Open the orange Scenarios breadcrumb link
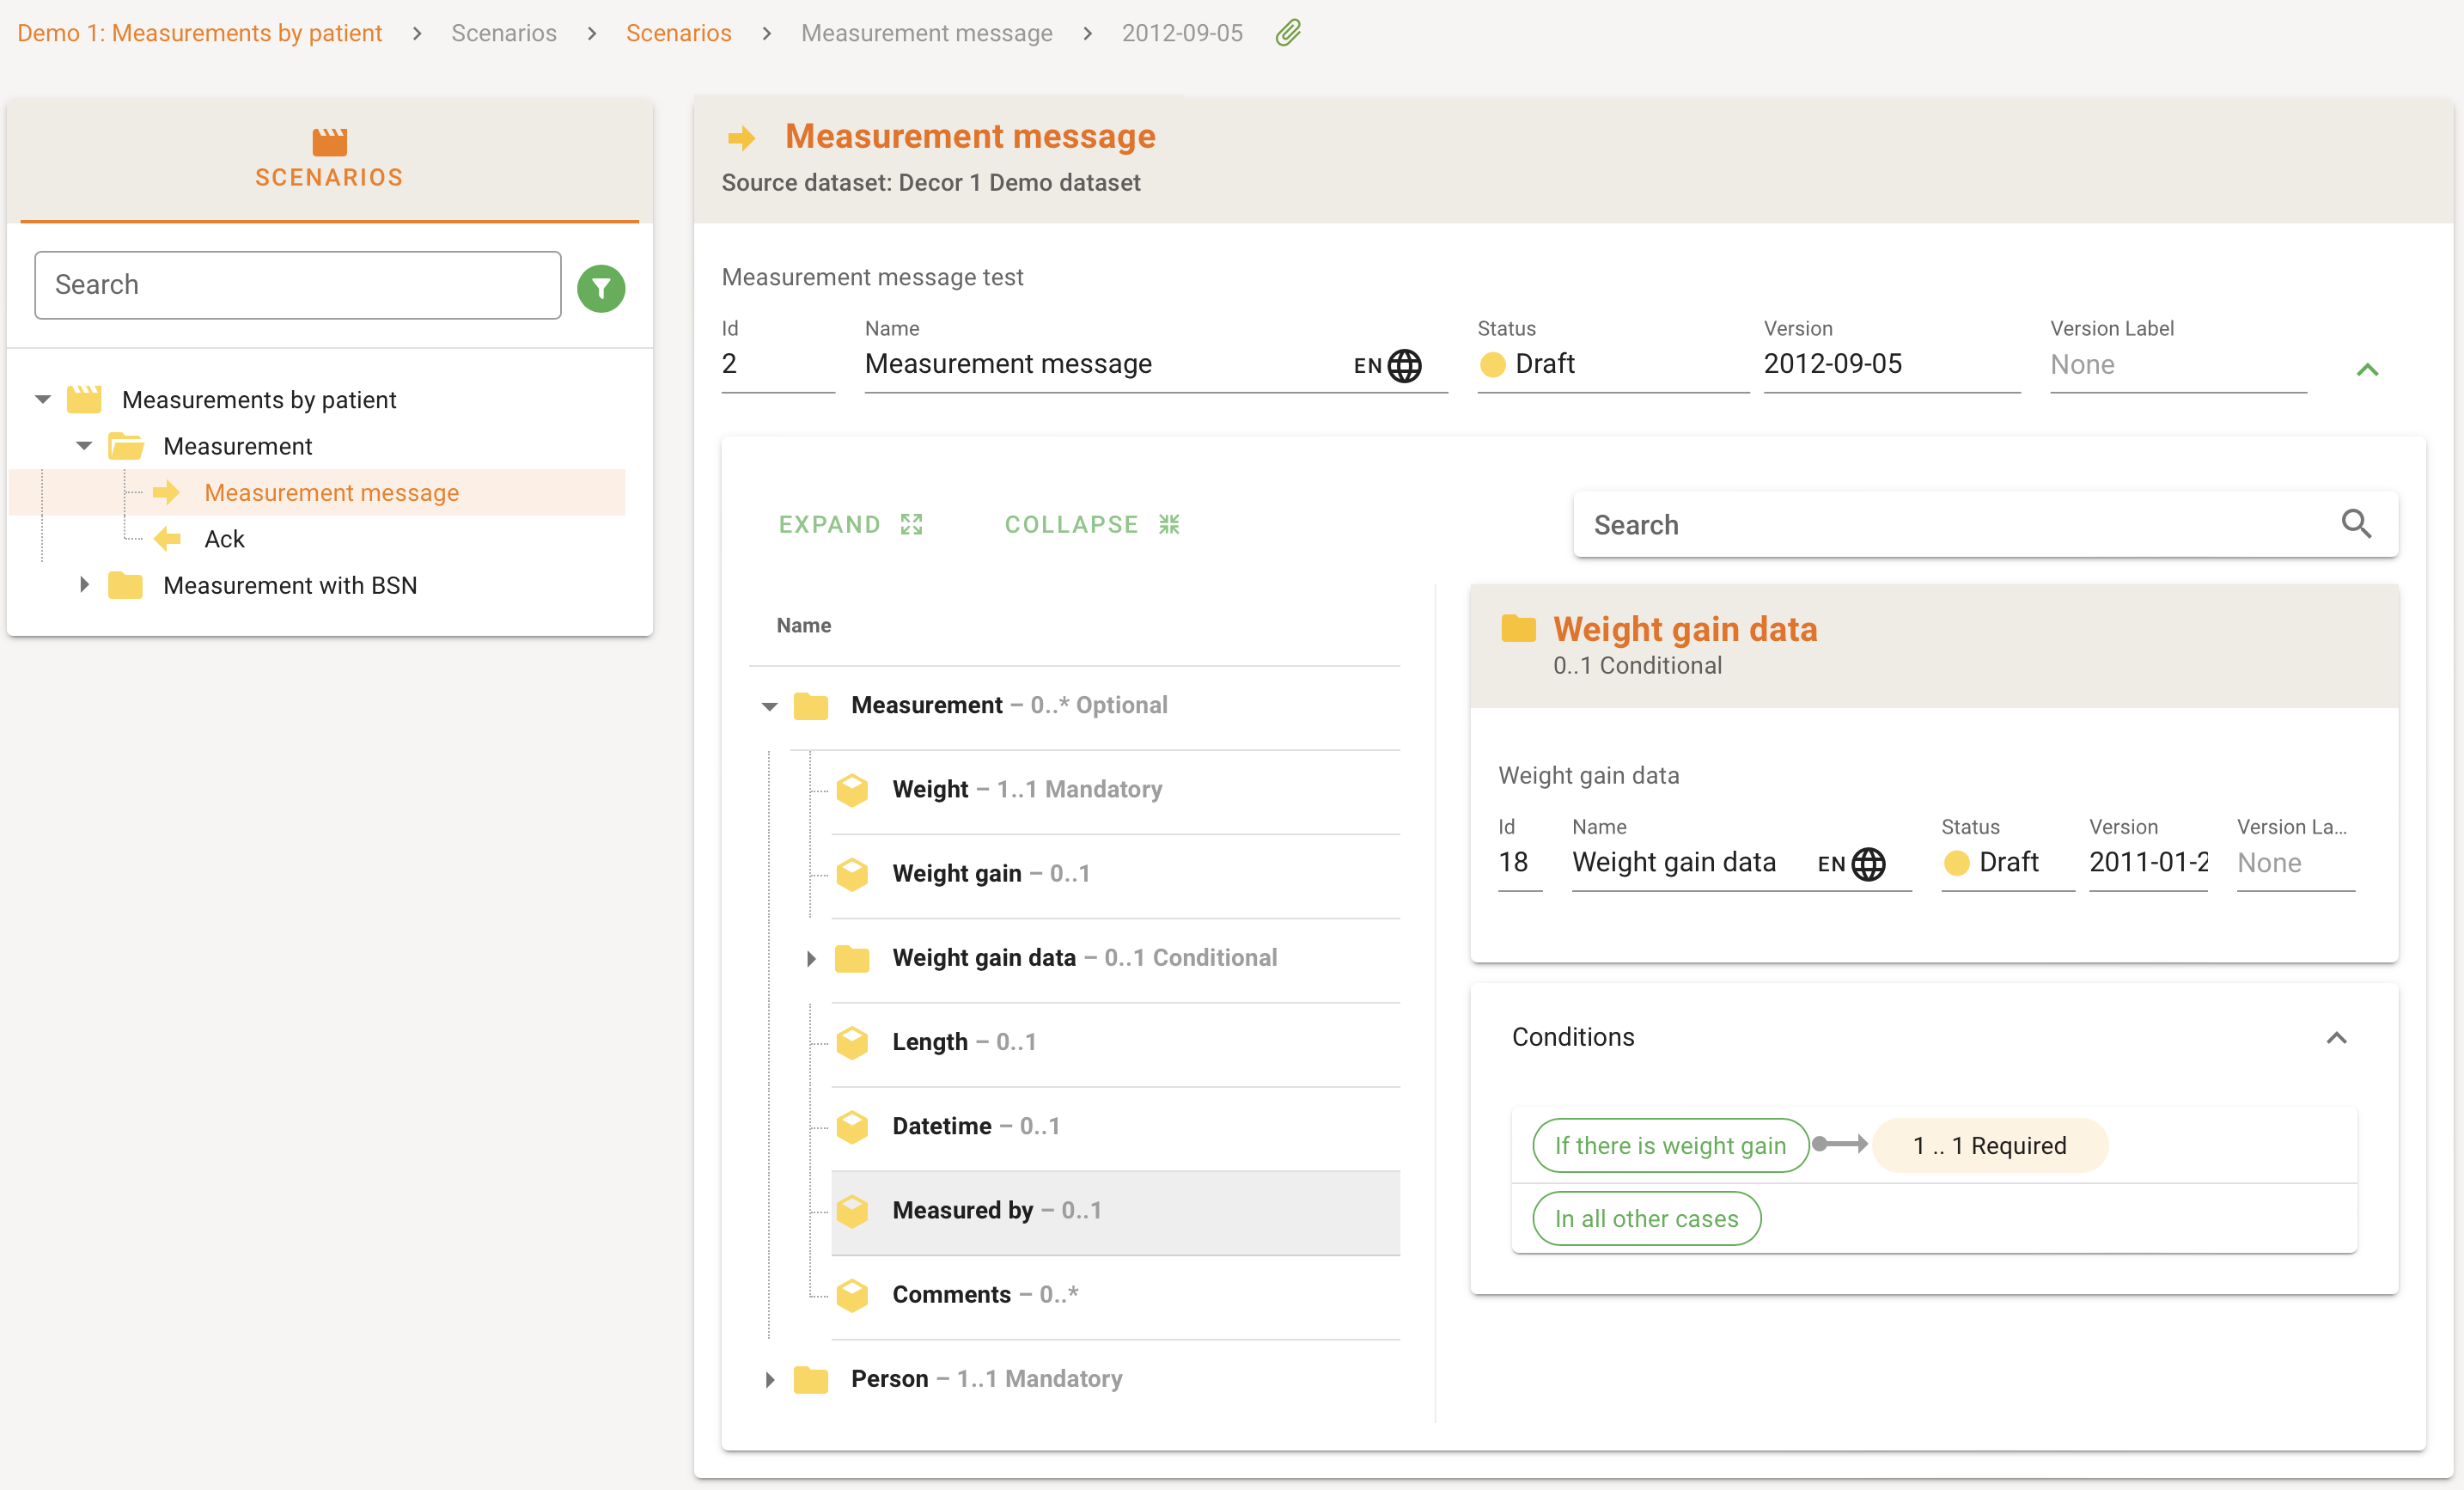 coord(678,33)
